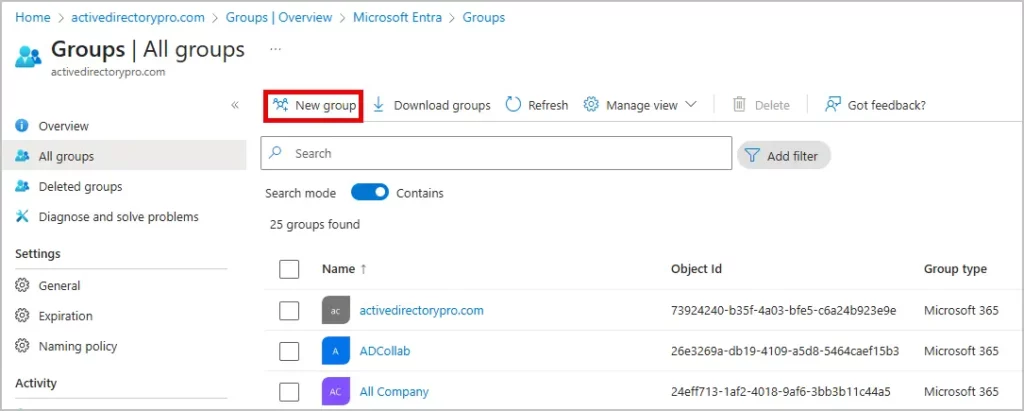Click the Deleted groups people icon
The image size is (1024, 411).
point(22,186)
